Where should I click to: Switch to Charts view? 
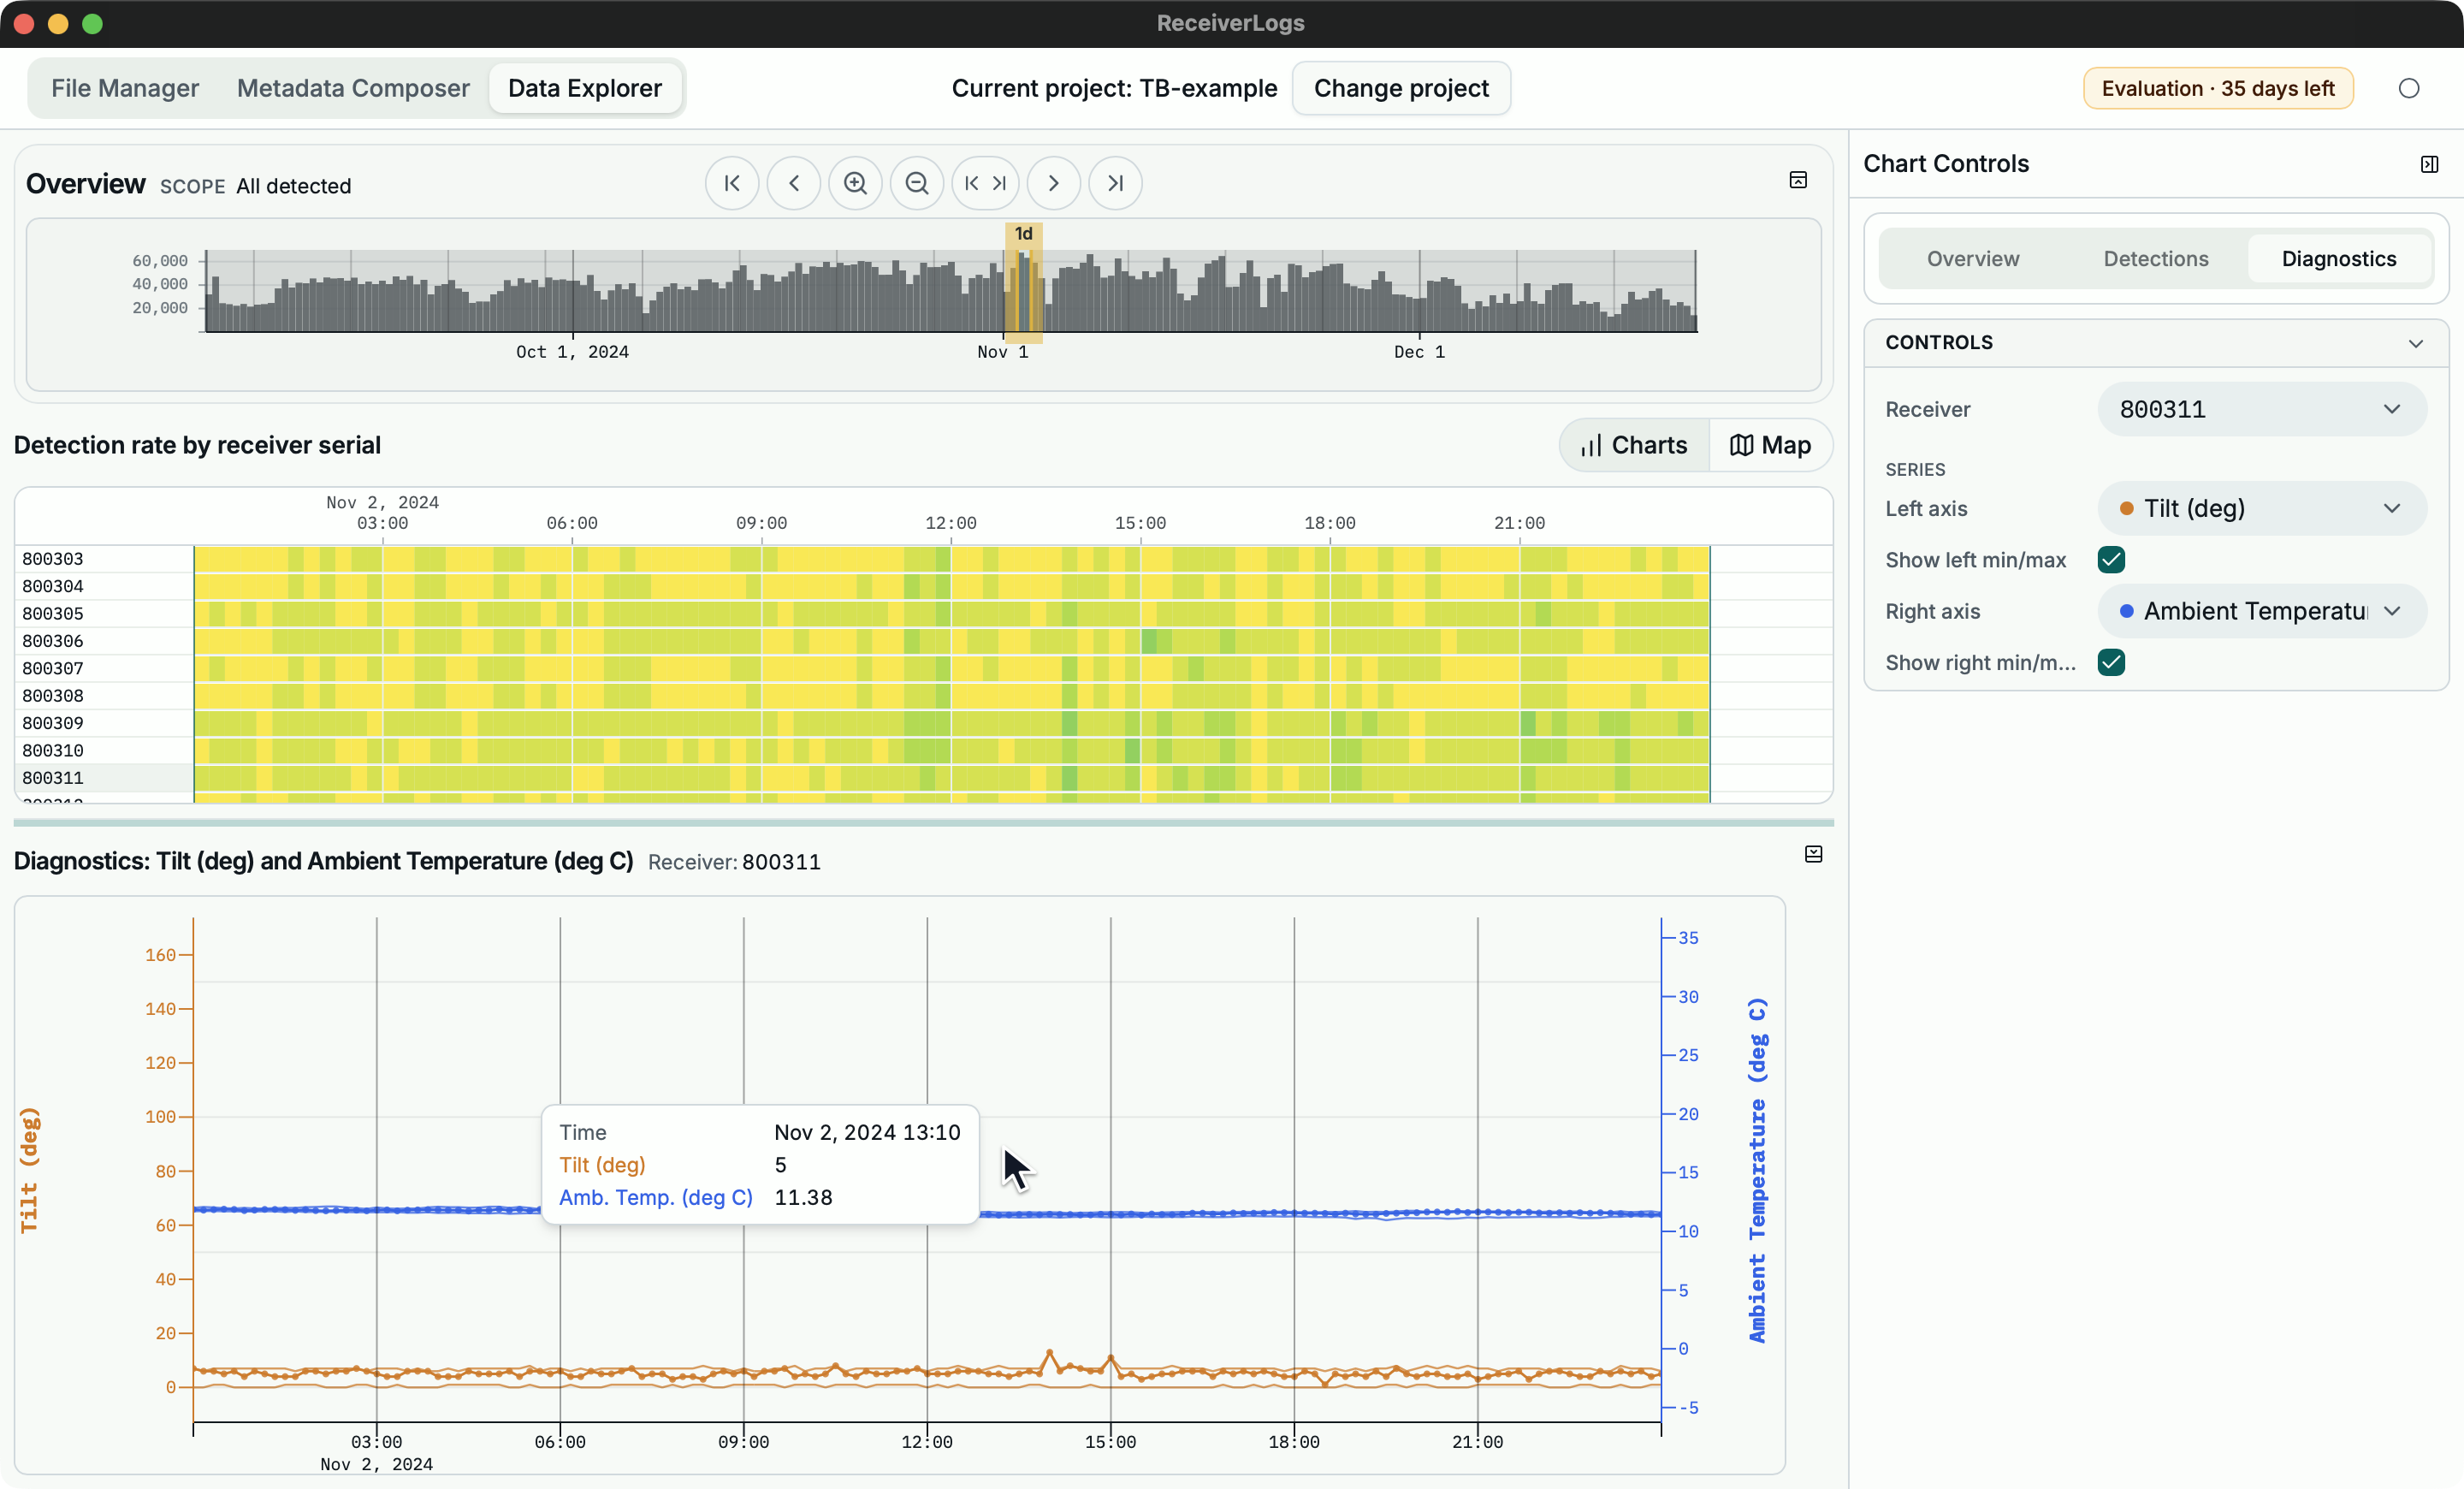tap(1634, 445)
